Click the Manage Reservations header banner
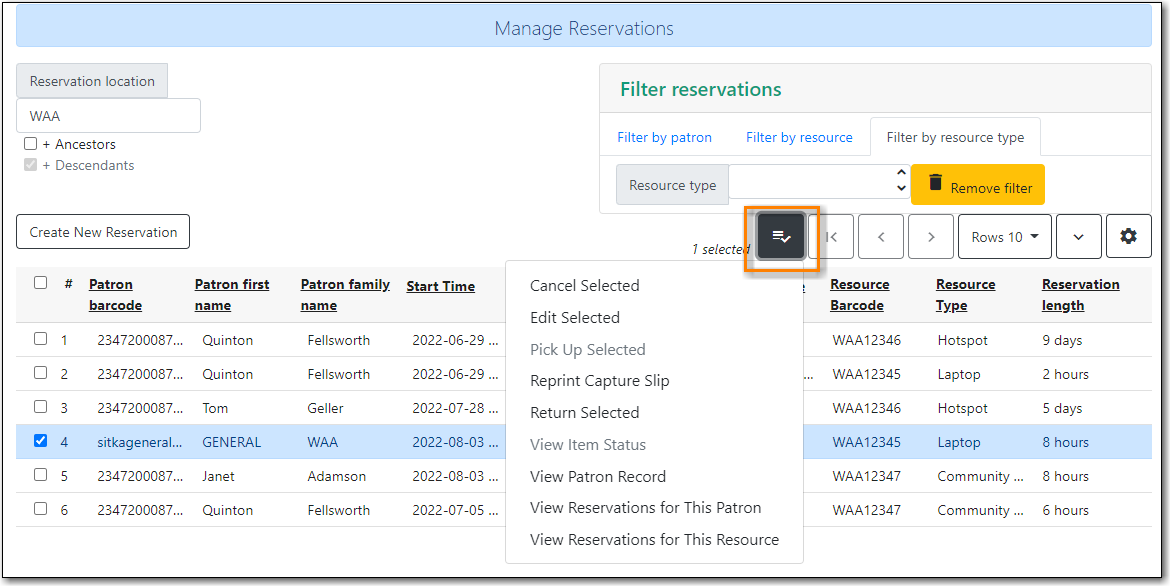This screenshot has height=586, width=1170. (x=584, y=28)
